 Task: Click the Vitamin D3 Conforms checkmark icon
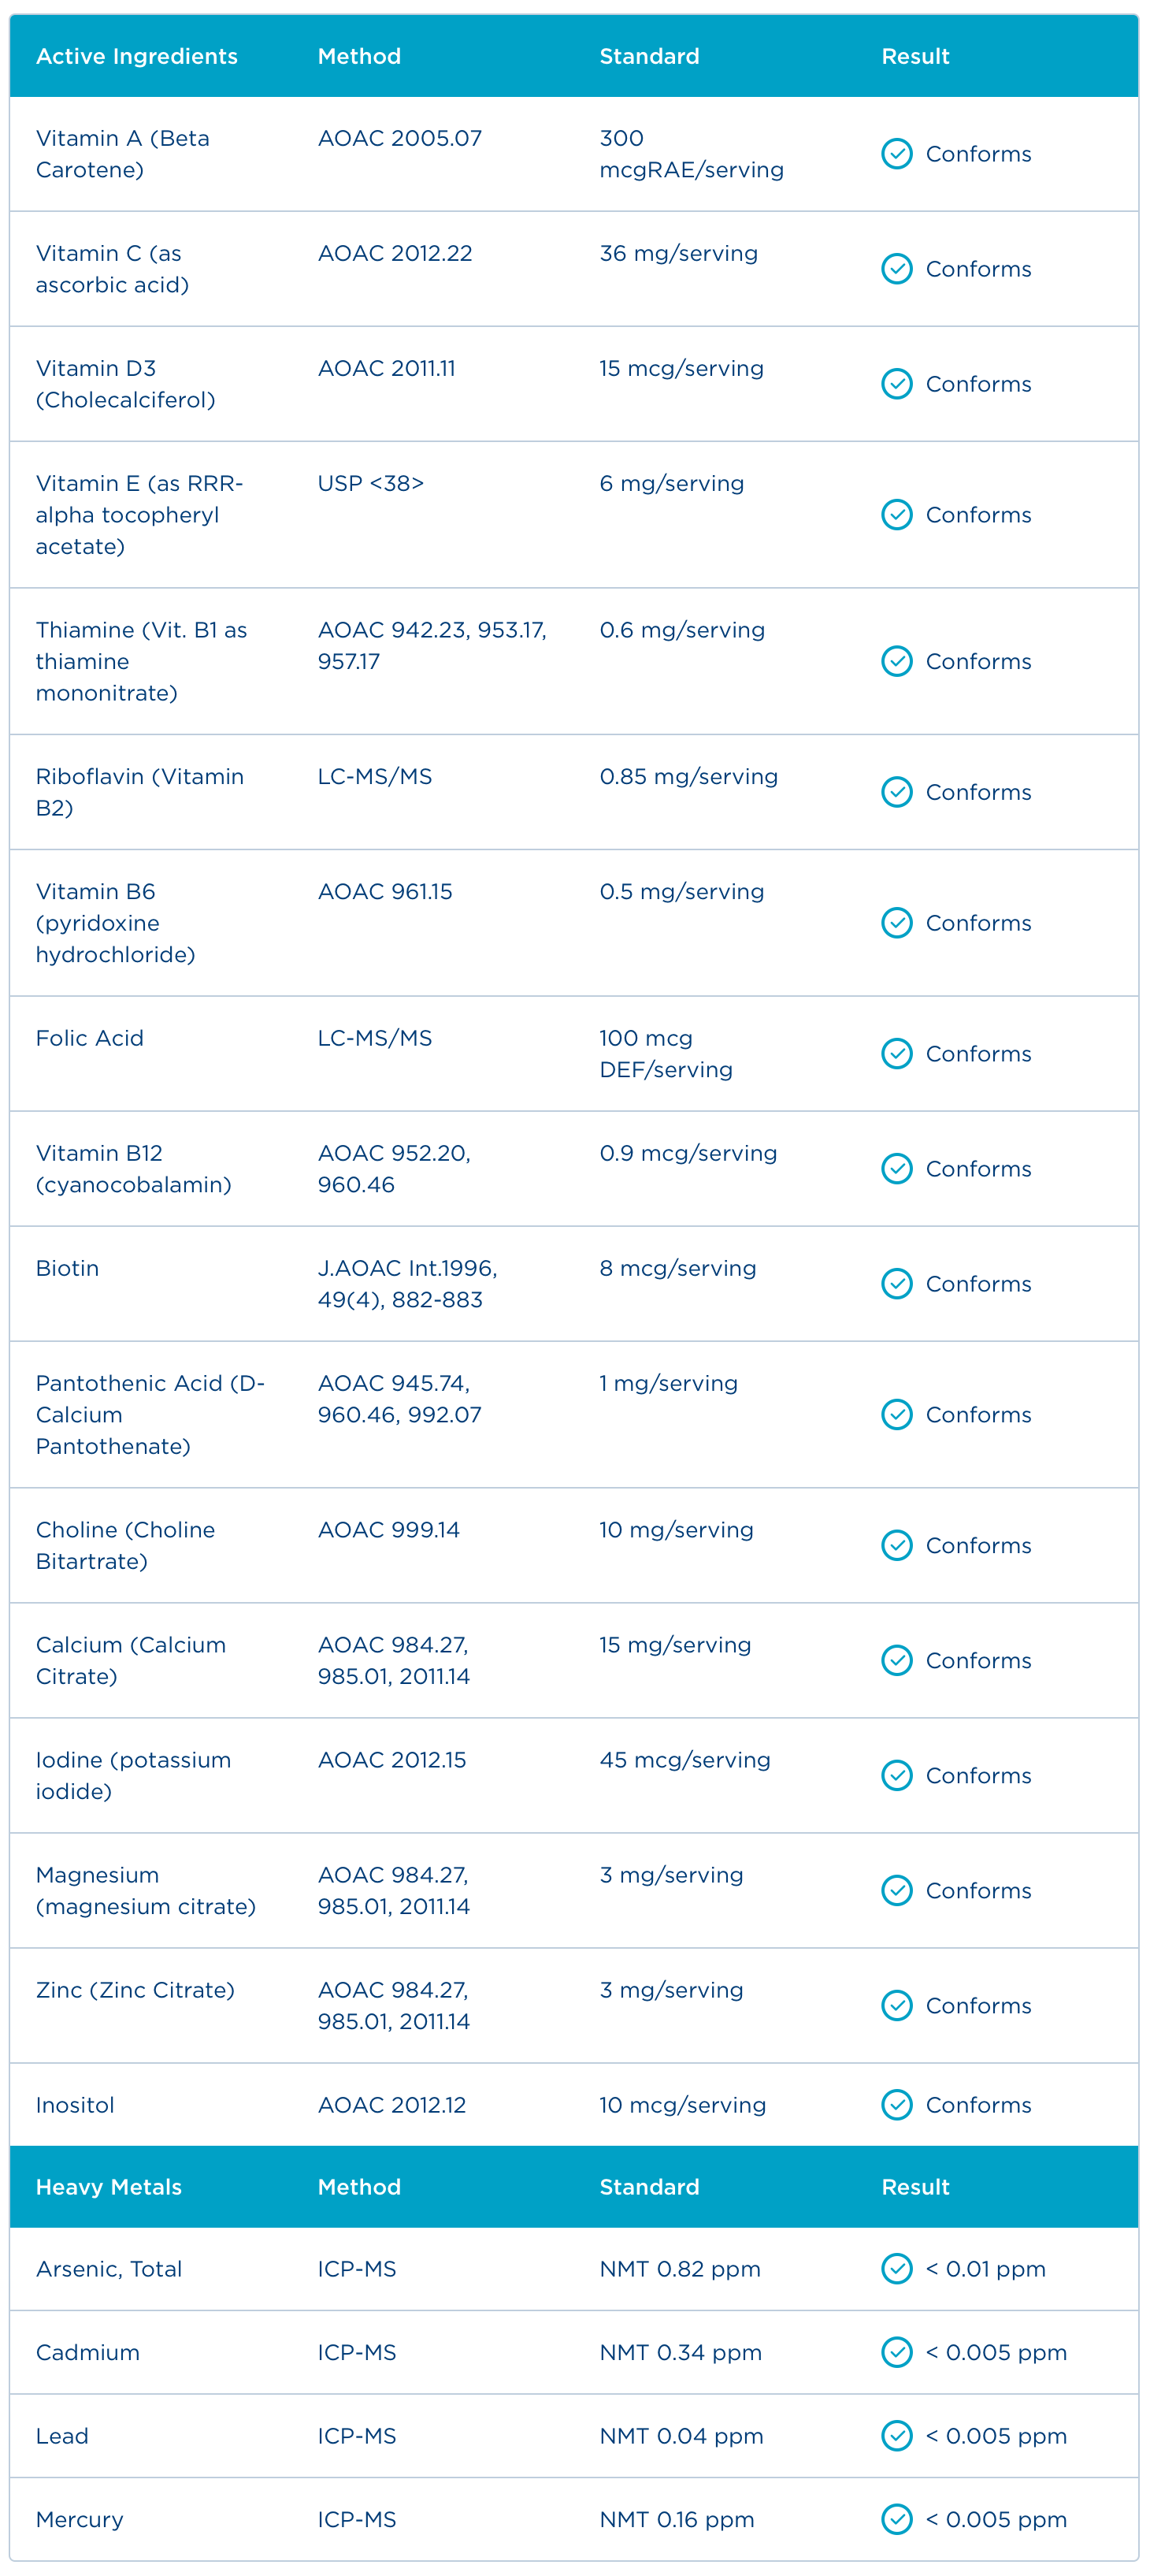click(x=896, y=384)
